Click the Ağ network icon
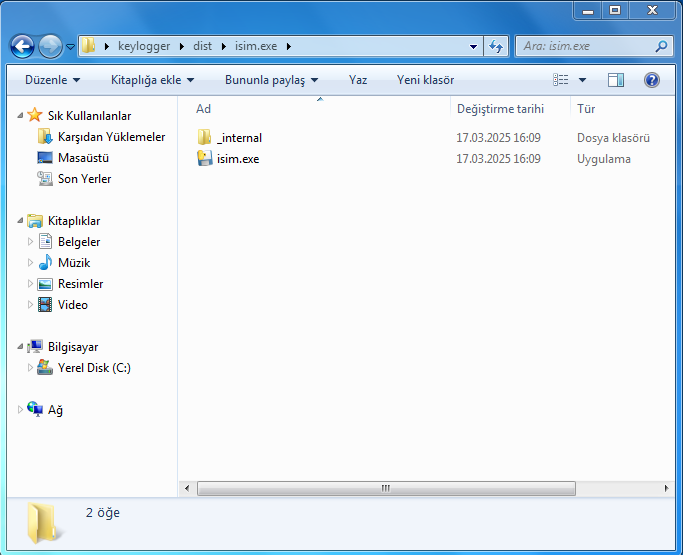The width and height of the screenshot is (683, 555). tap(35, 409)
